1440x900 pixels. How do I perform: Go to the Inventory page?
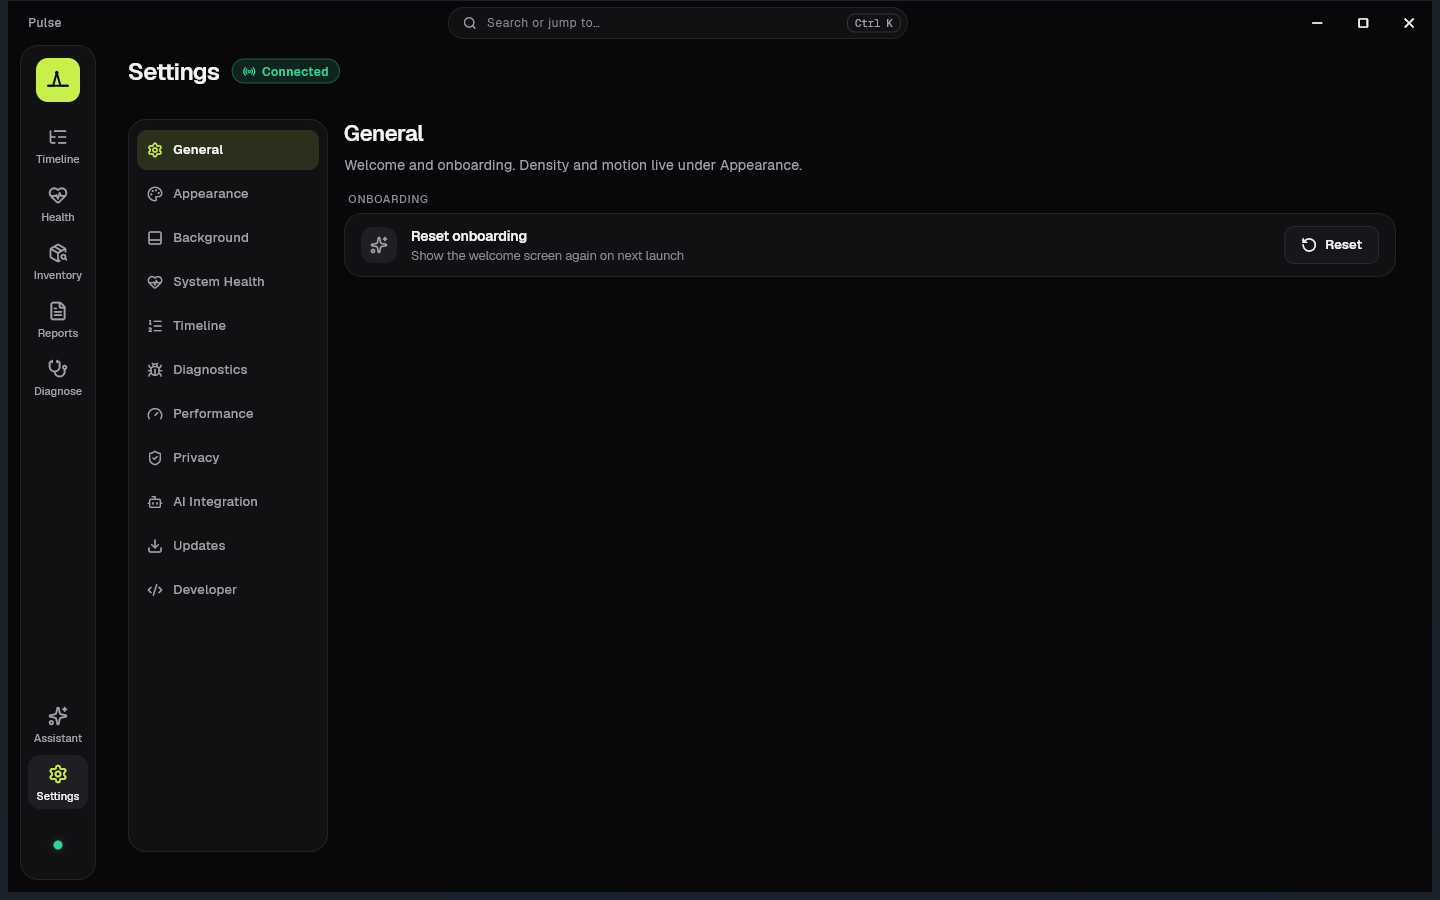pyautogui.click(x=58, y=262)
